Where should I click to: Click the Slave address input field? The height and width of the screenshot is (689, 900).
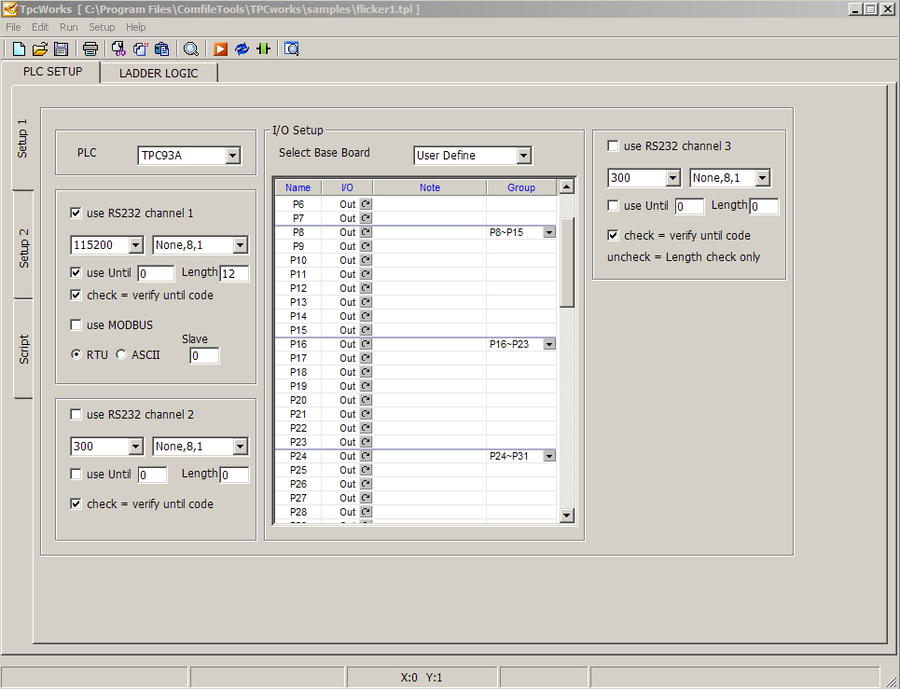point(204,356)
